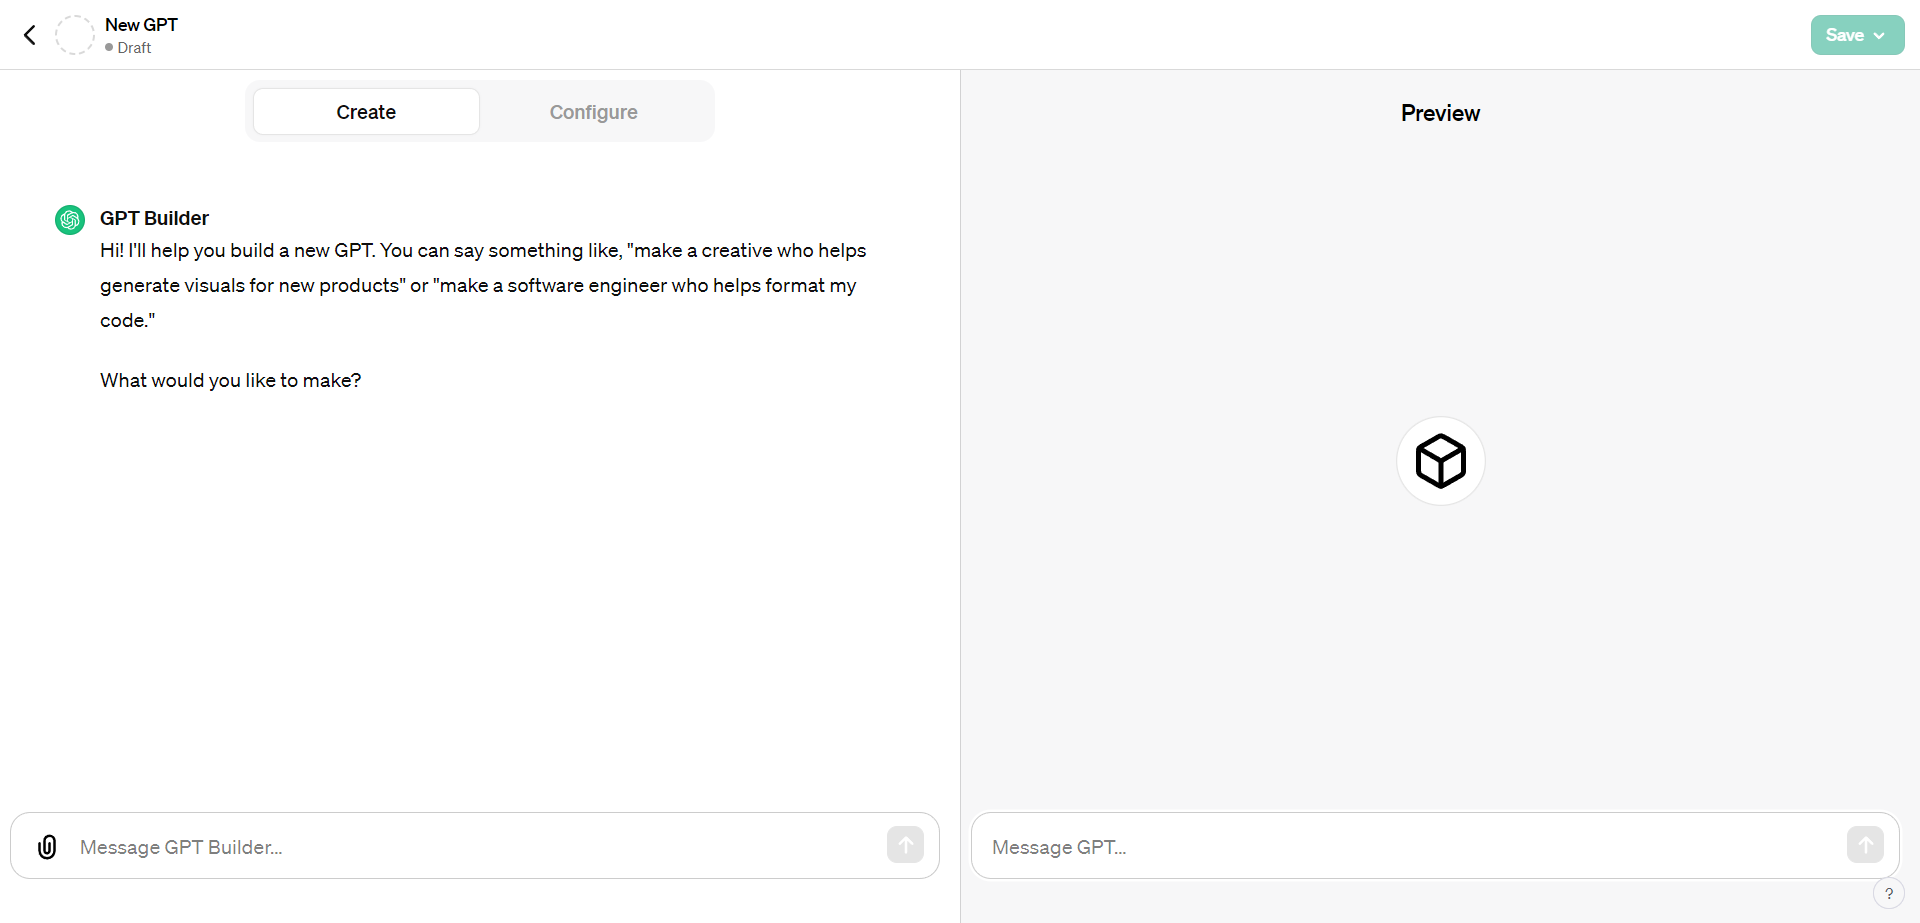Go back using the left arrow

pos(30,35)
